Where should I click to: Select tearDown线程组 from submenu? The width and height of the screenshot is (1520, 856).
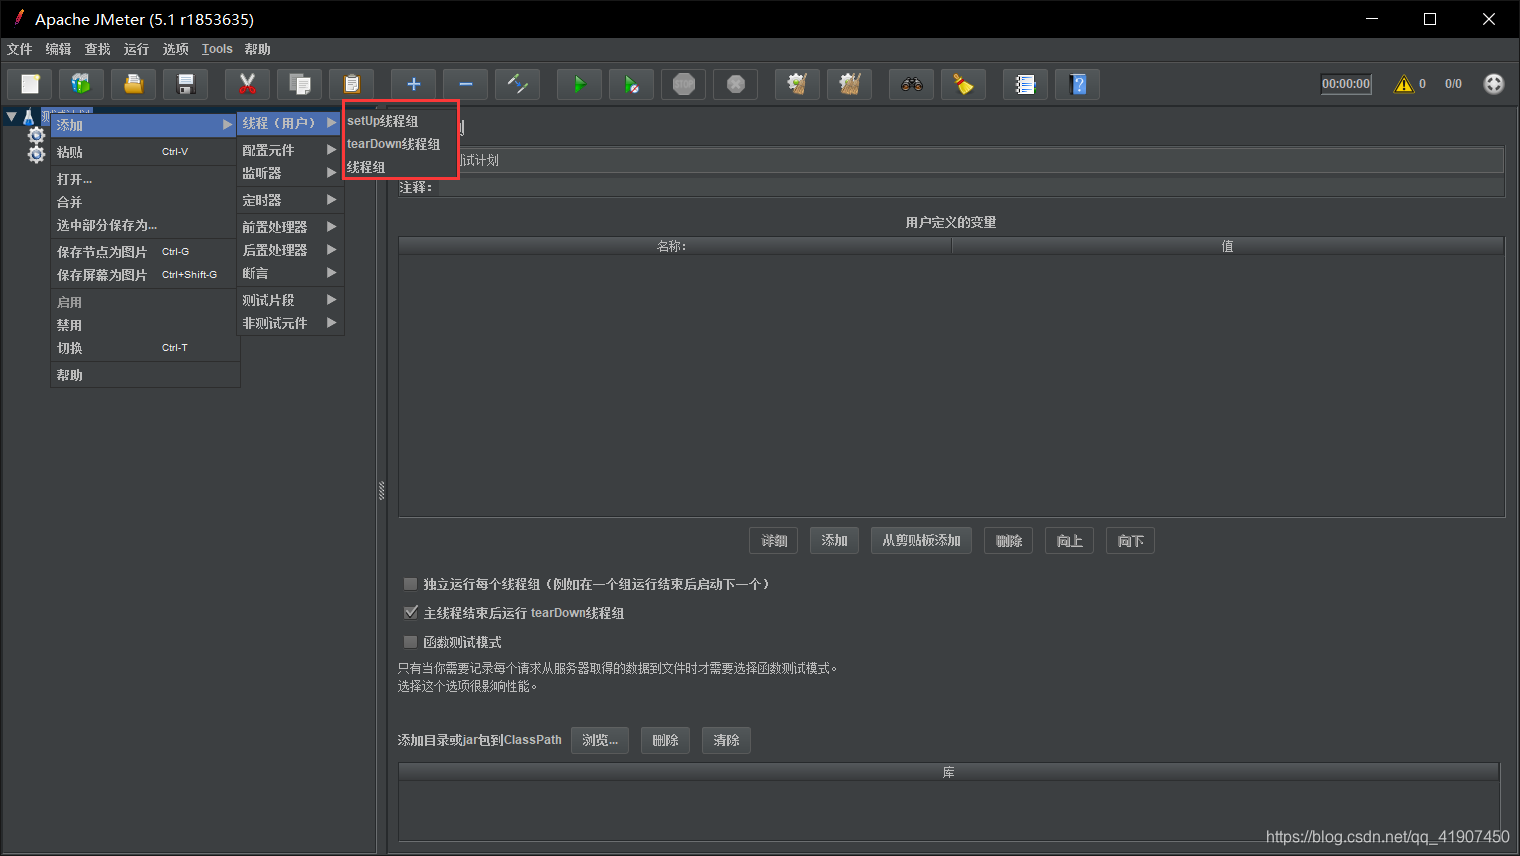coord(400,144)
